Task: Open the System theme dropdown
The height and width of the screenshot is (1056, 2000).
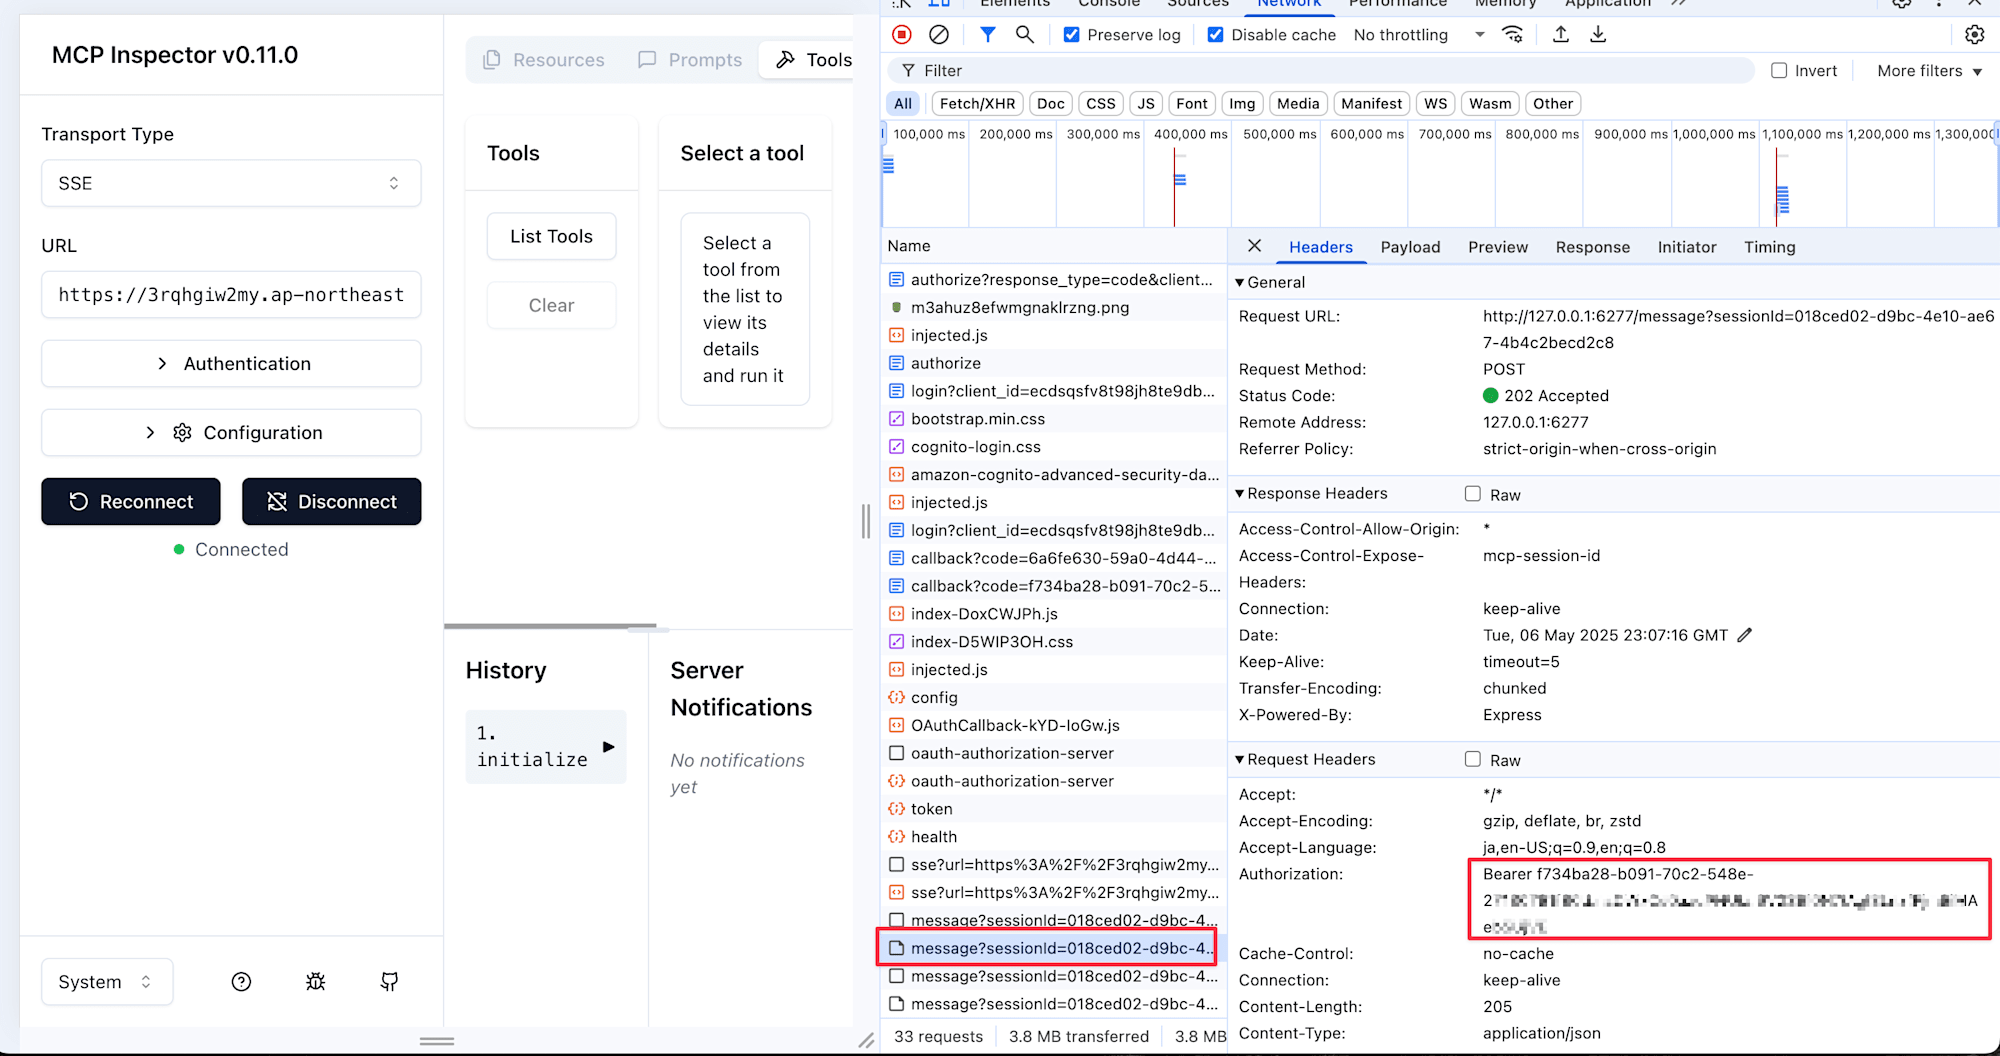Action: click(107, 982)
